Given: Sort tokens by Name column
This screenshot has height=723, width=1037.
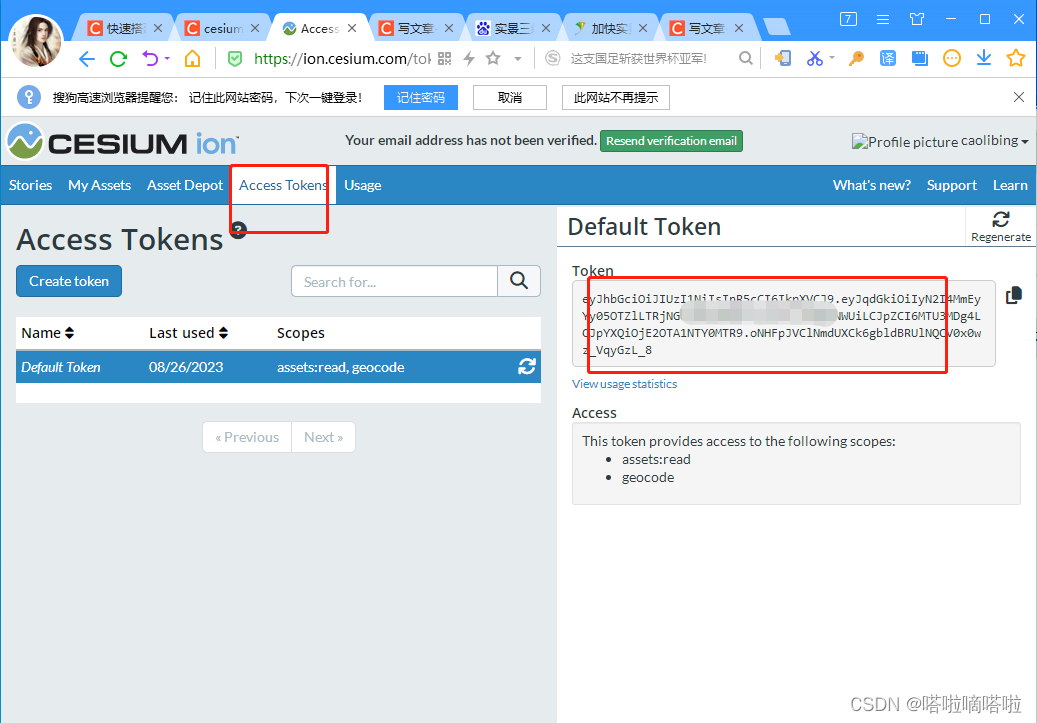Looking at the screenshot, I should (x=48, y=333).
